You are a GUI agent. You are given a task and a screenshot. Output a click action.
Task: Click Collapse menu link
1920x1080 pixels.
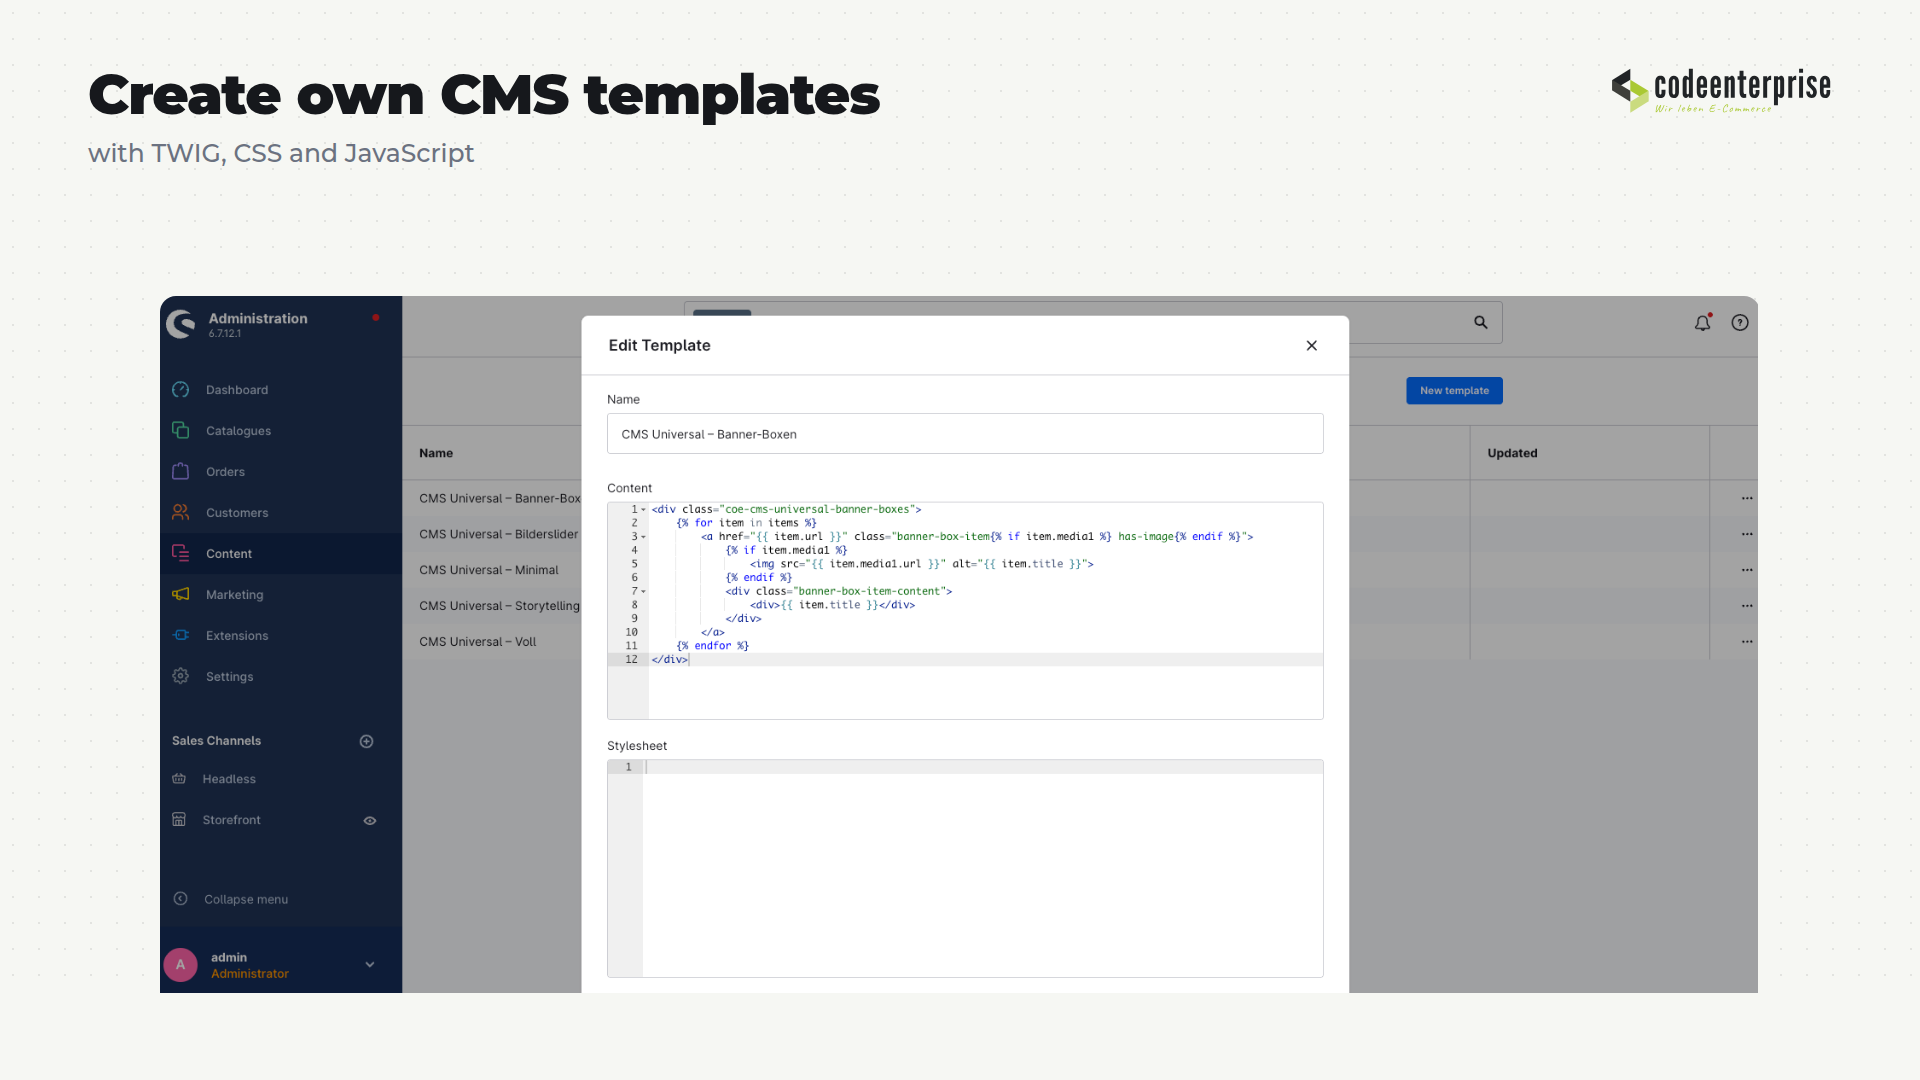coord(246,900)
